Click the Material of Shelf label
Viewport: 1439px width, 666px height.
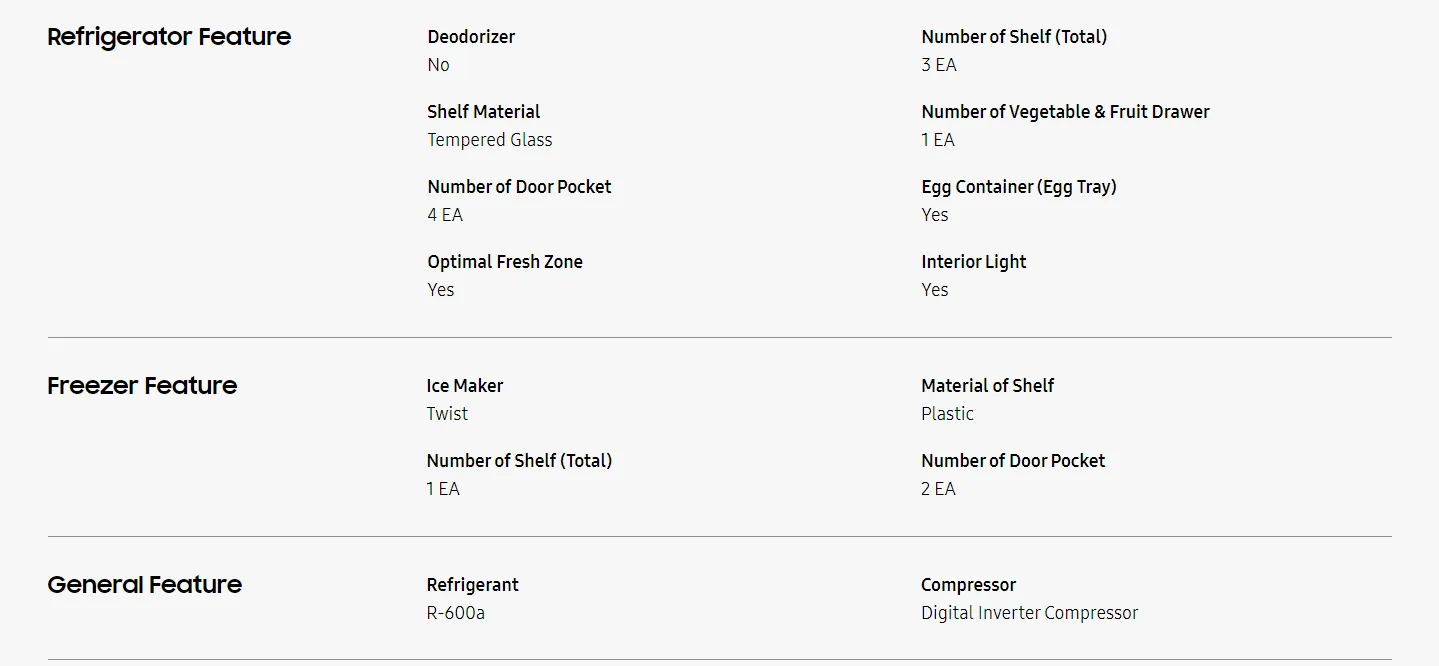(x=987, y=386)
